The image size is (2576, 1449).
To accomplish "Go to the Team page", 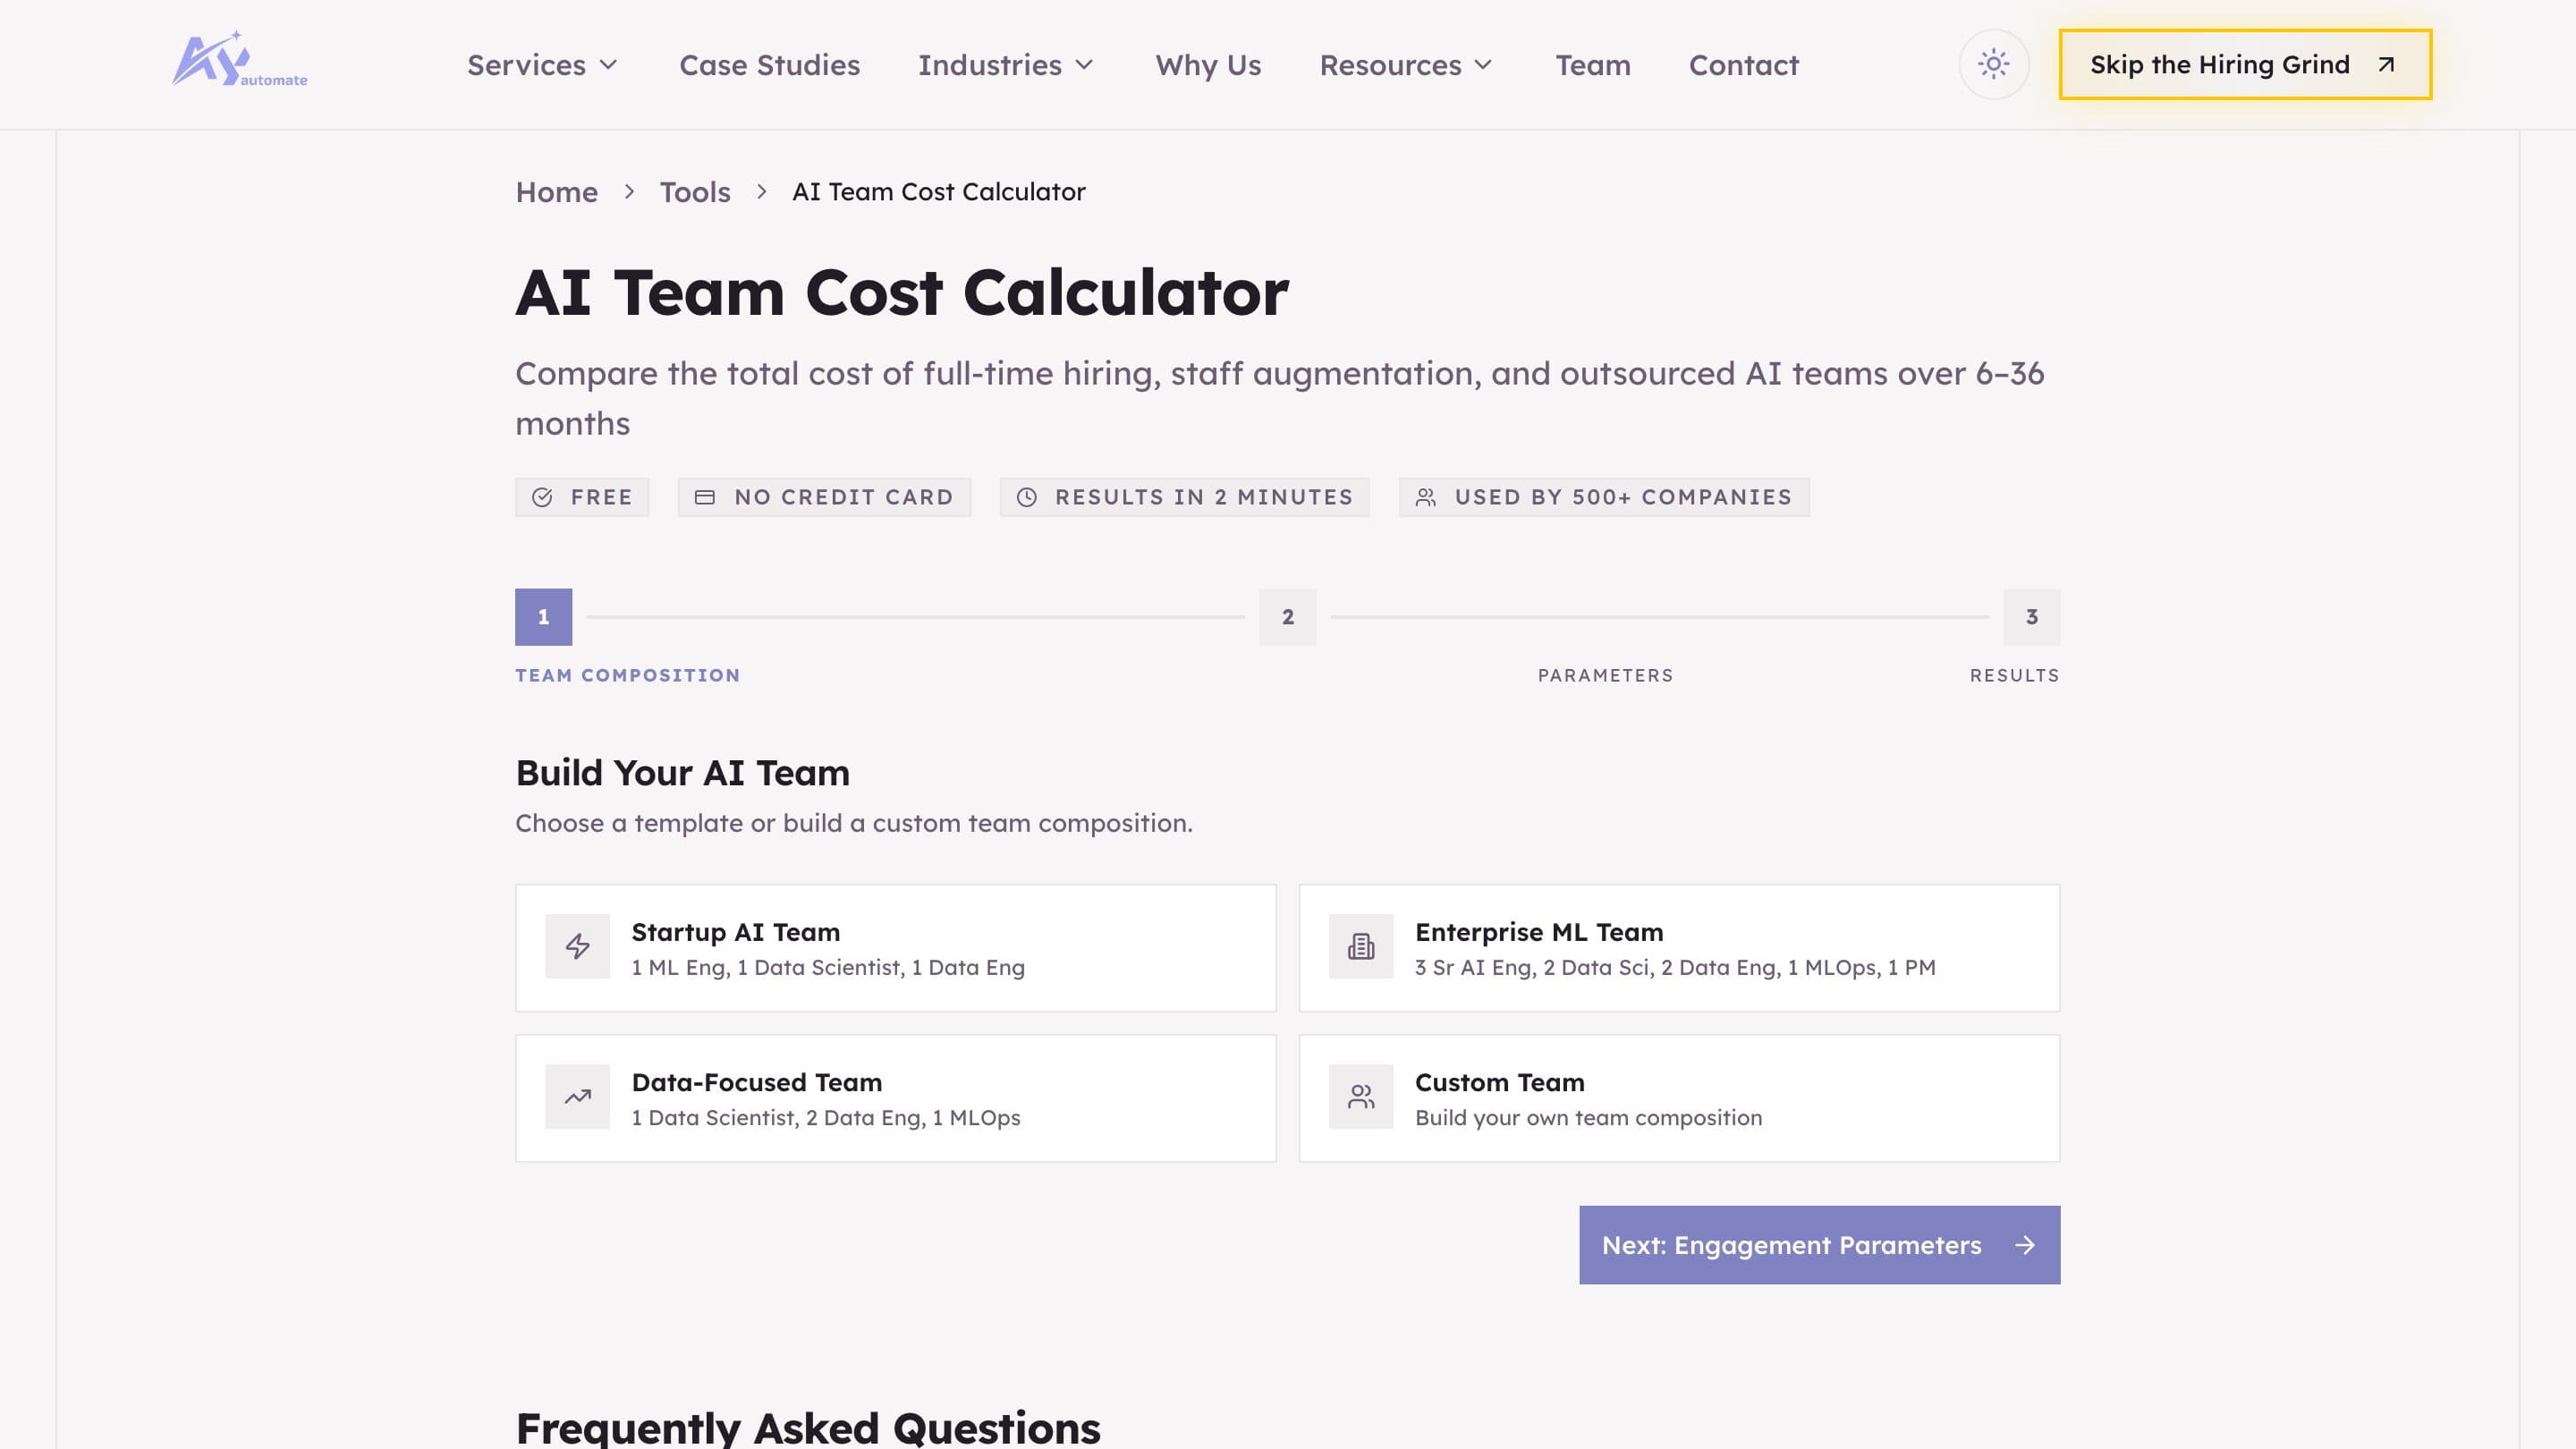I will tap(1592, 65).
